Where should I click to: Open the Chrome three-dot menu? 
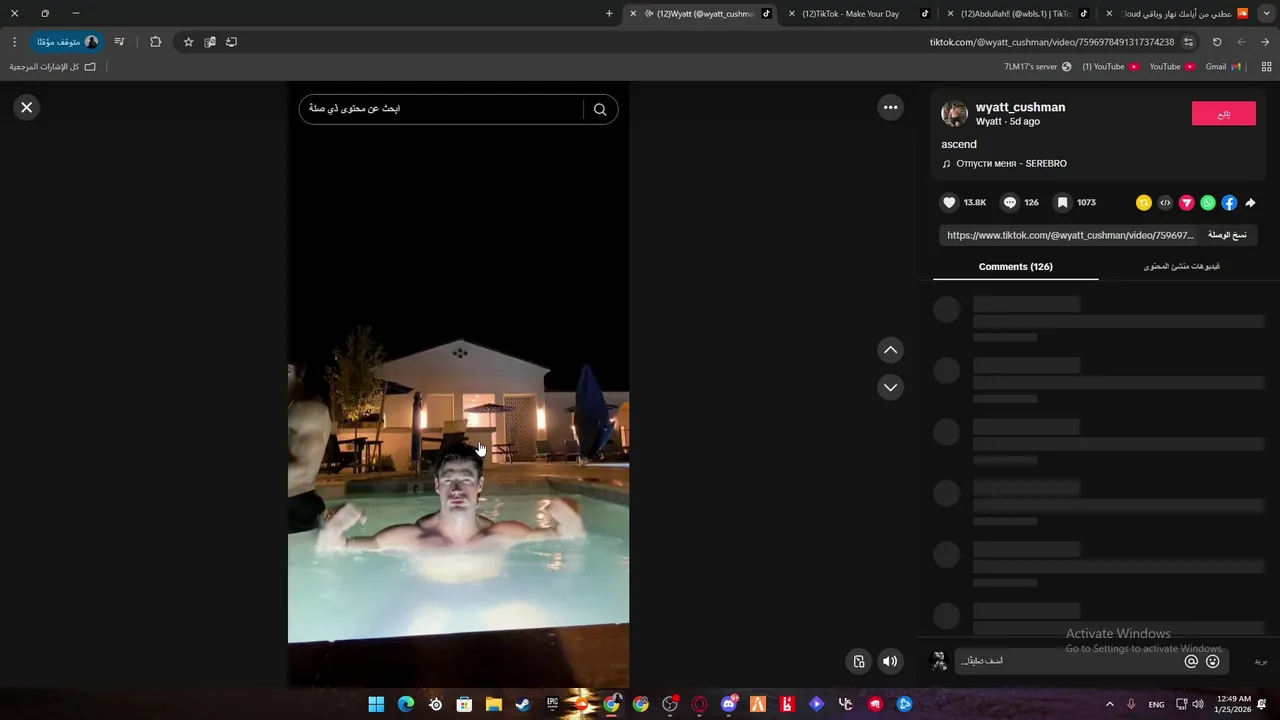14,42
